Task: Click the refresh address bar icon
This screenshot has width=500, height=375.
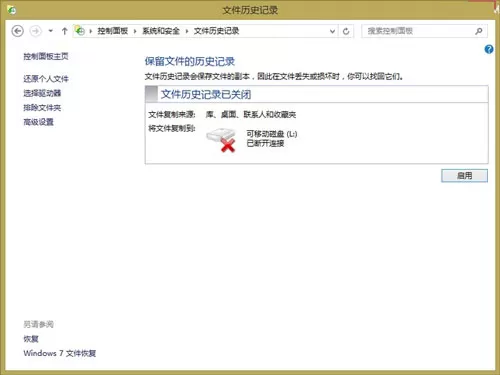Action: [x=346, y=31]
